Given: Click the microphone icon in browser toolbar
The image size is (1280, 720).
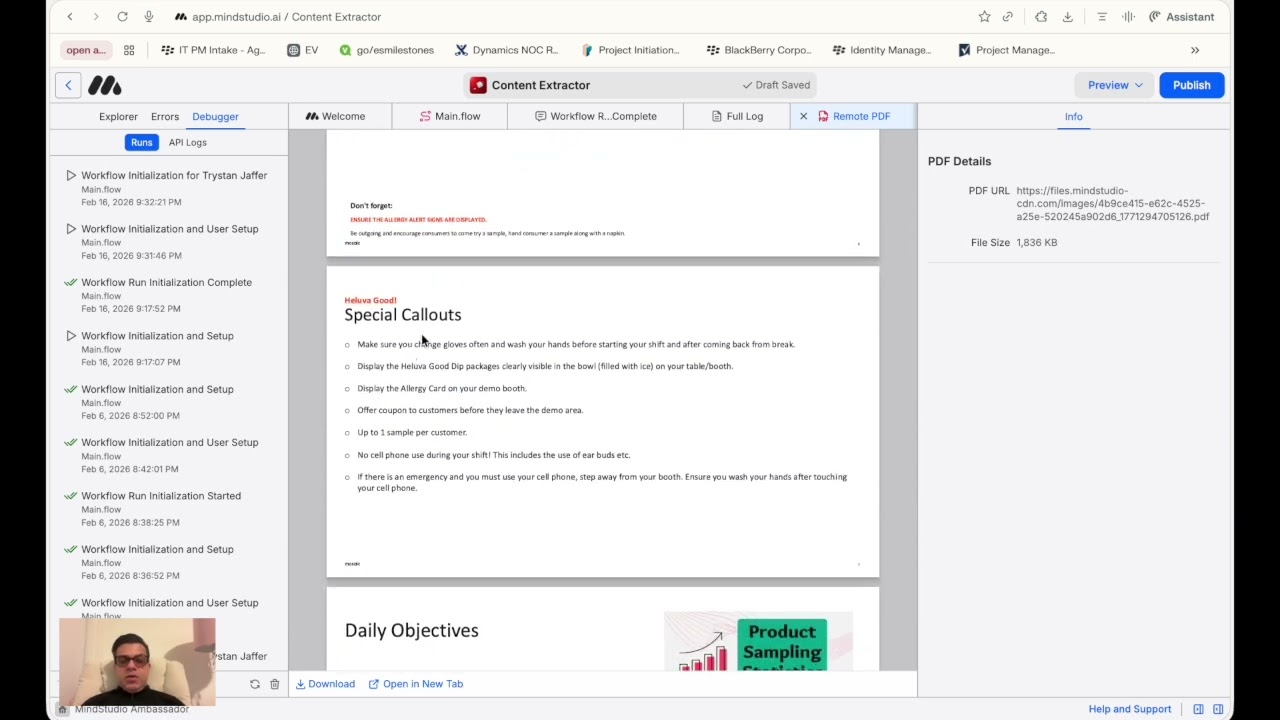Looking at the screenshot, I should (149, 17).
